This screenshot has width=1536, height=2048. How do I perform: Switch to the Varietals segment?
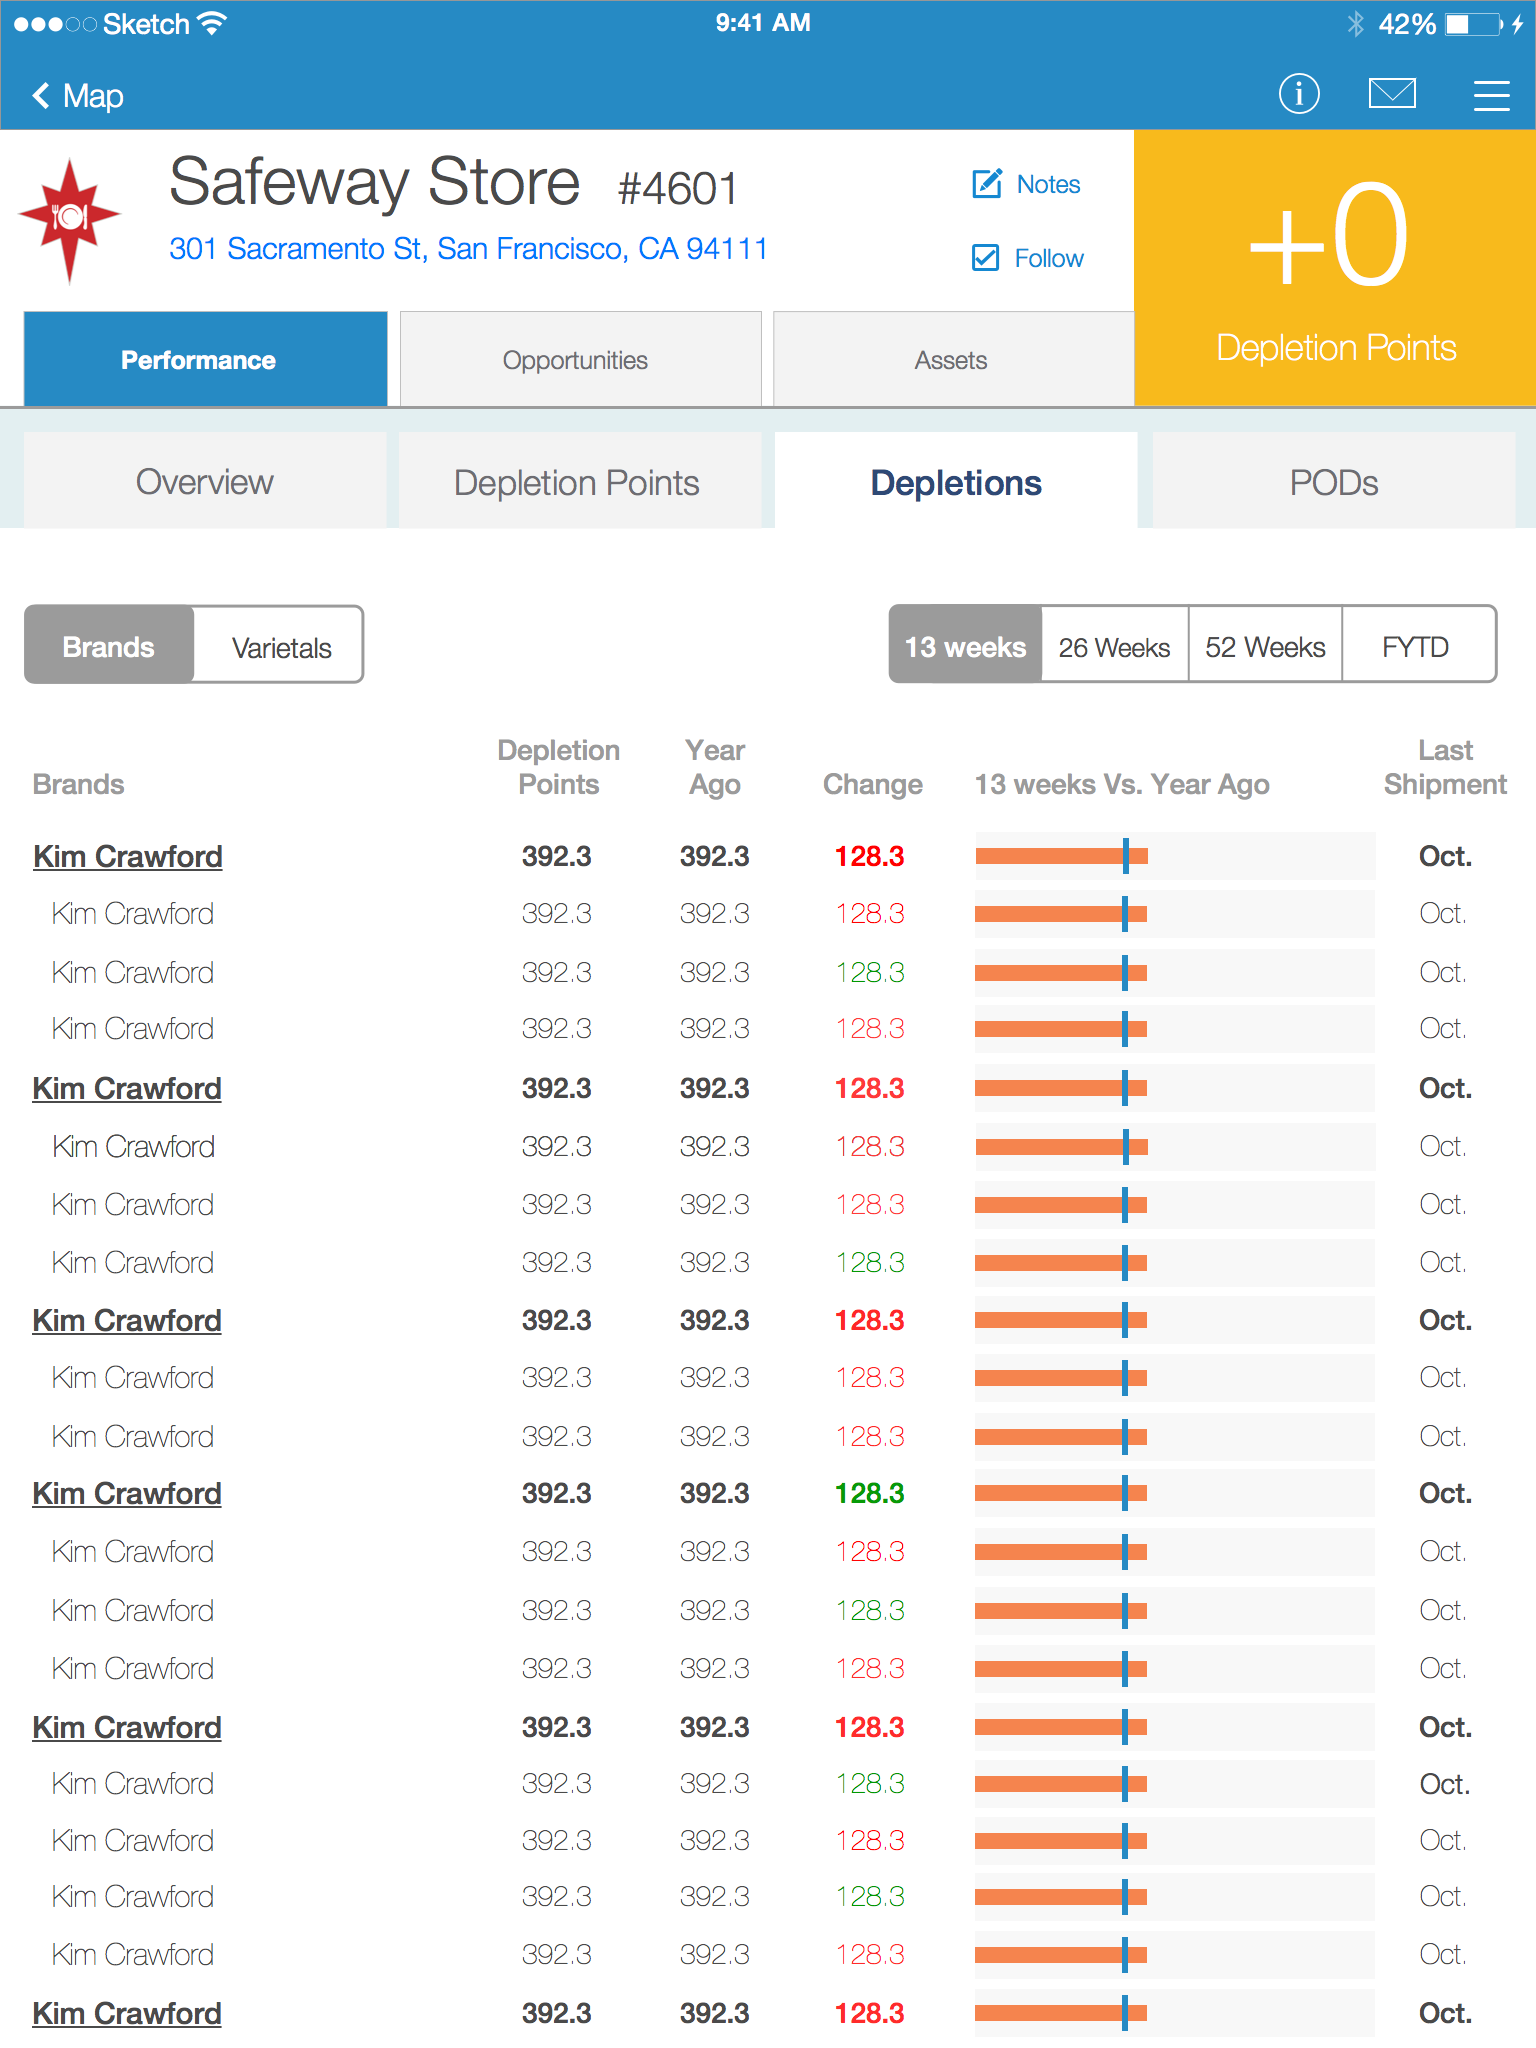(279, 646)
